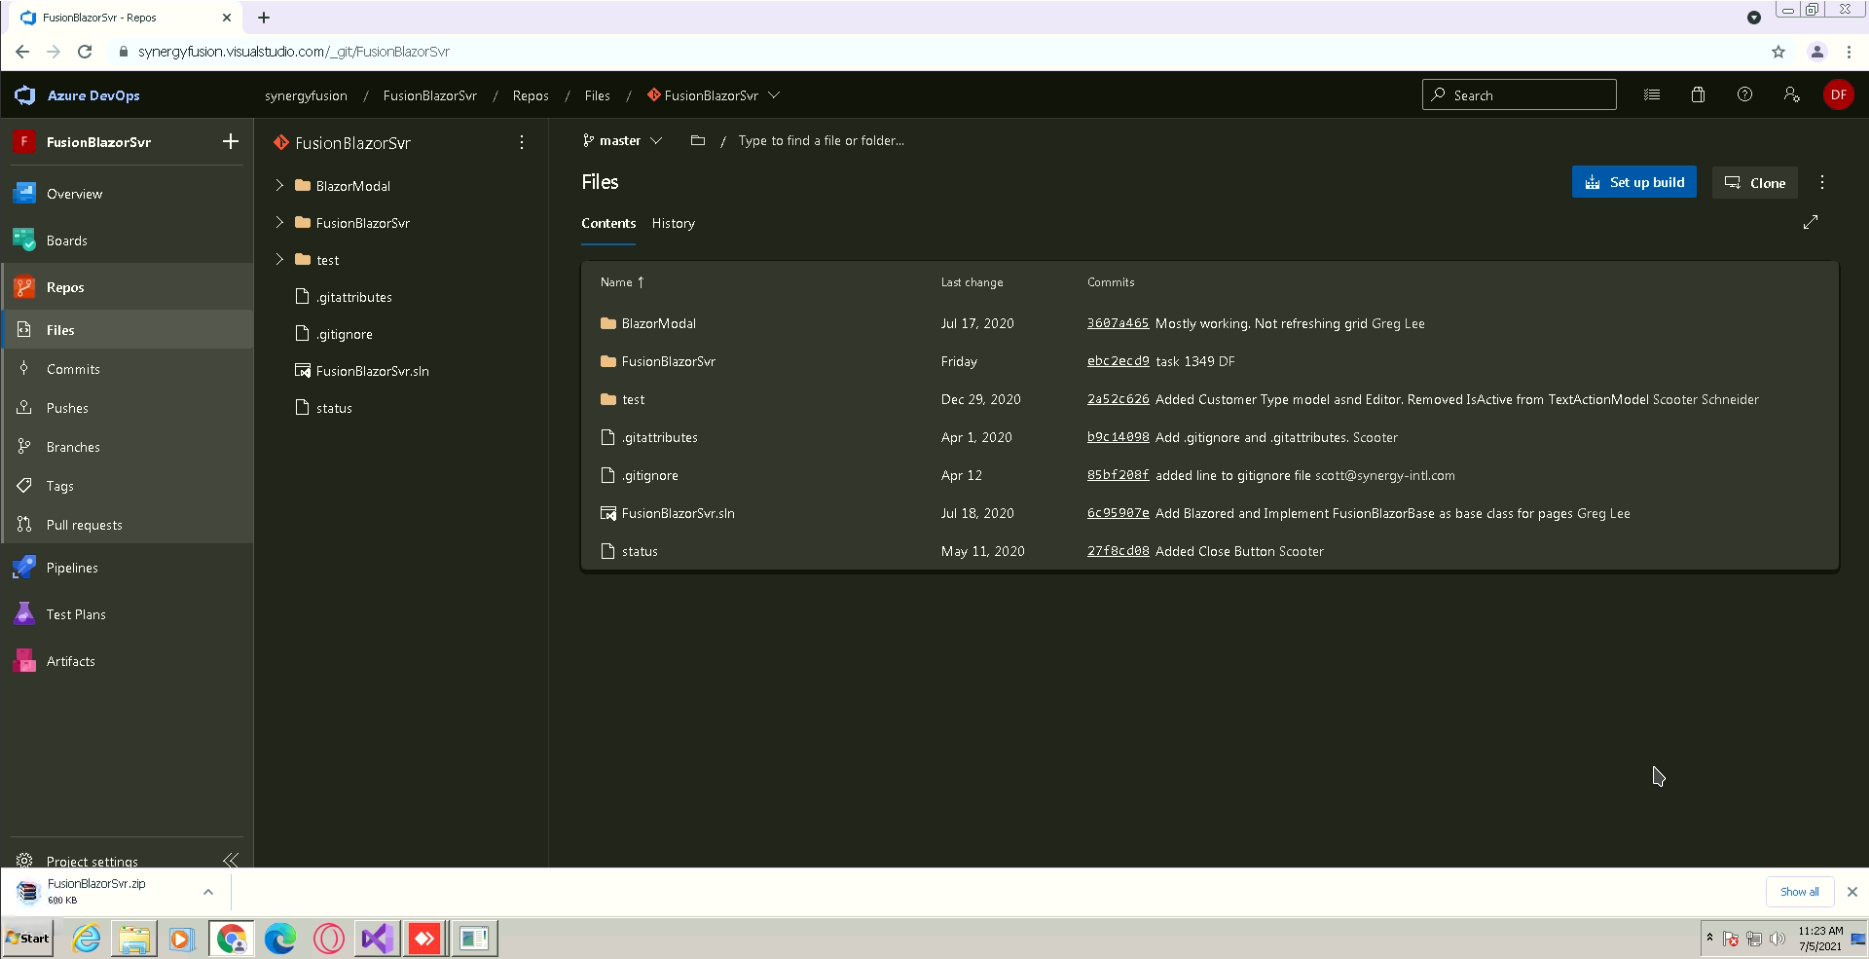
Task: Open commit b9c14098 link
Action: click(1118, 438)
